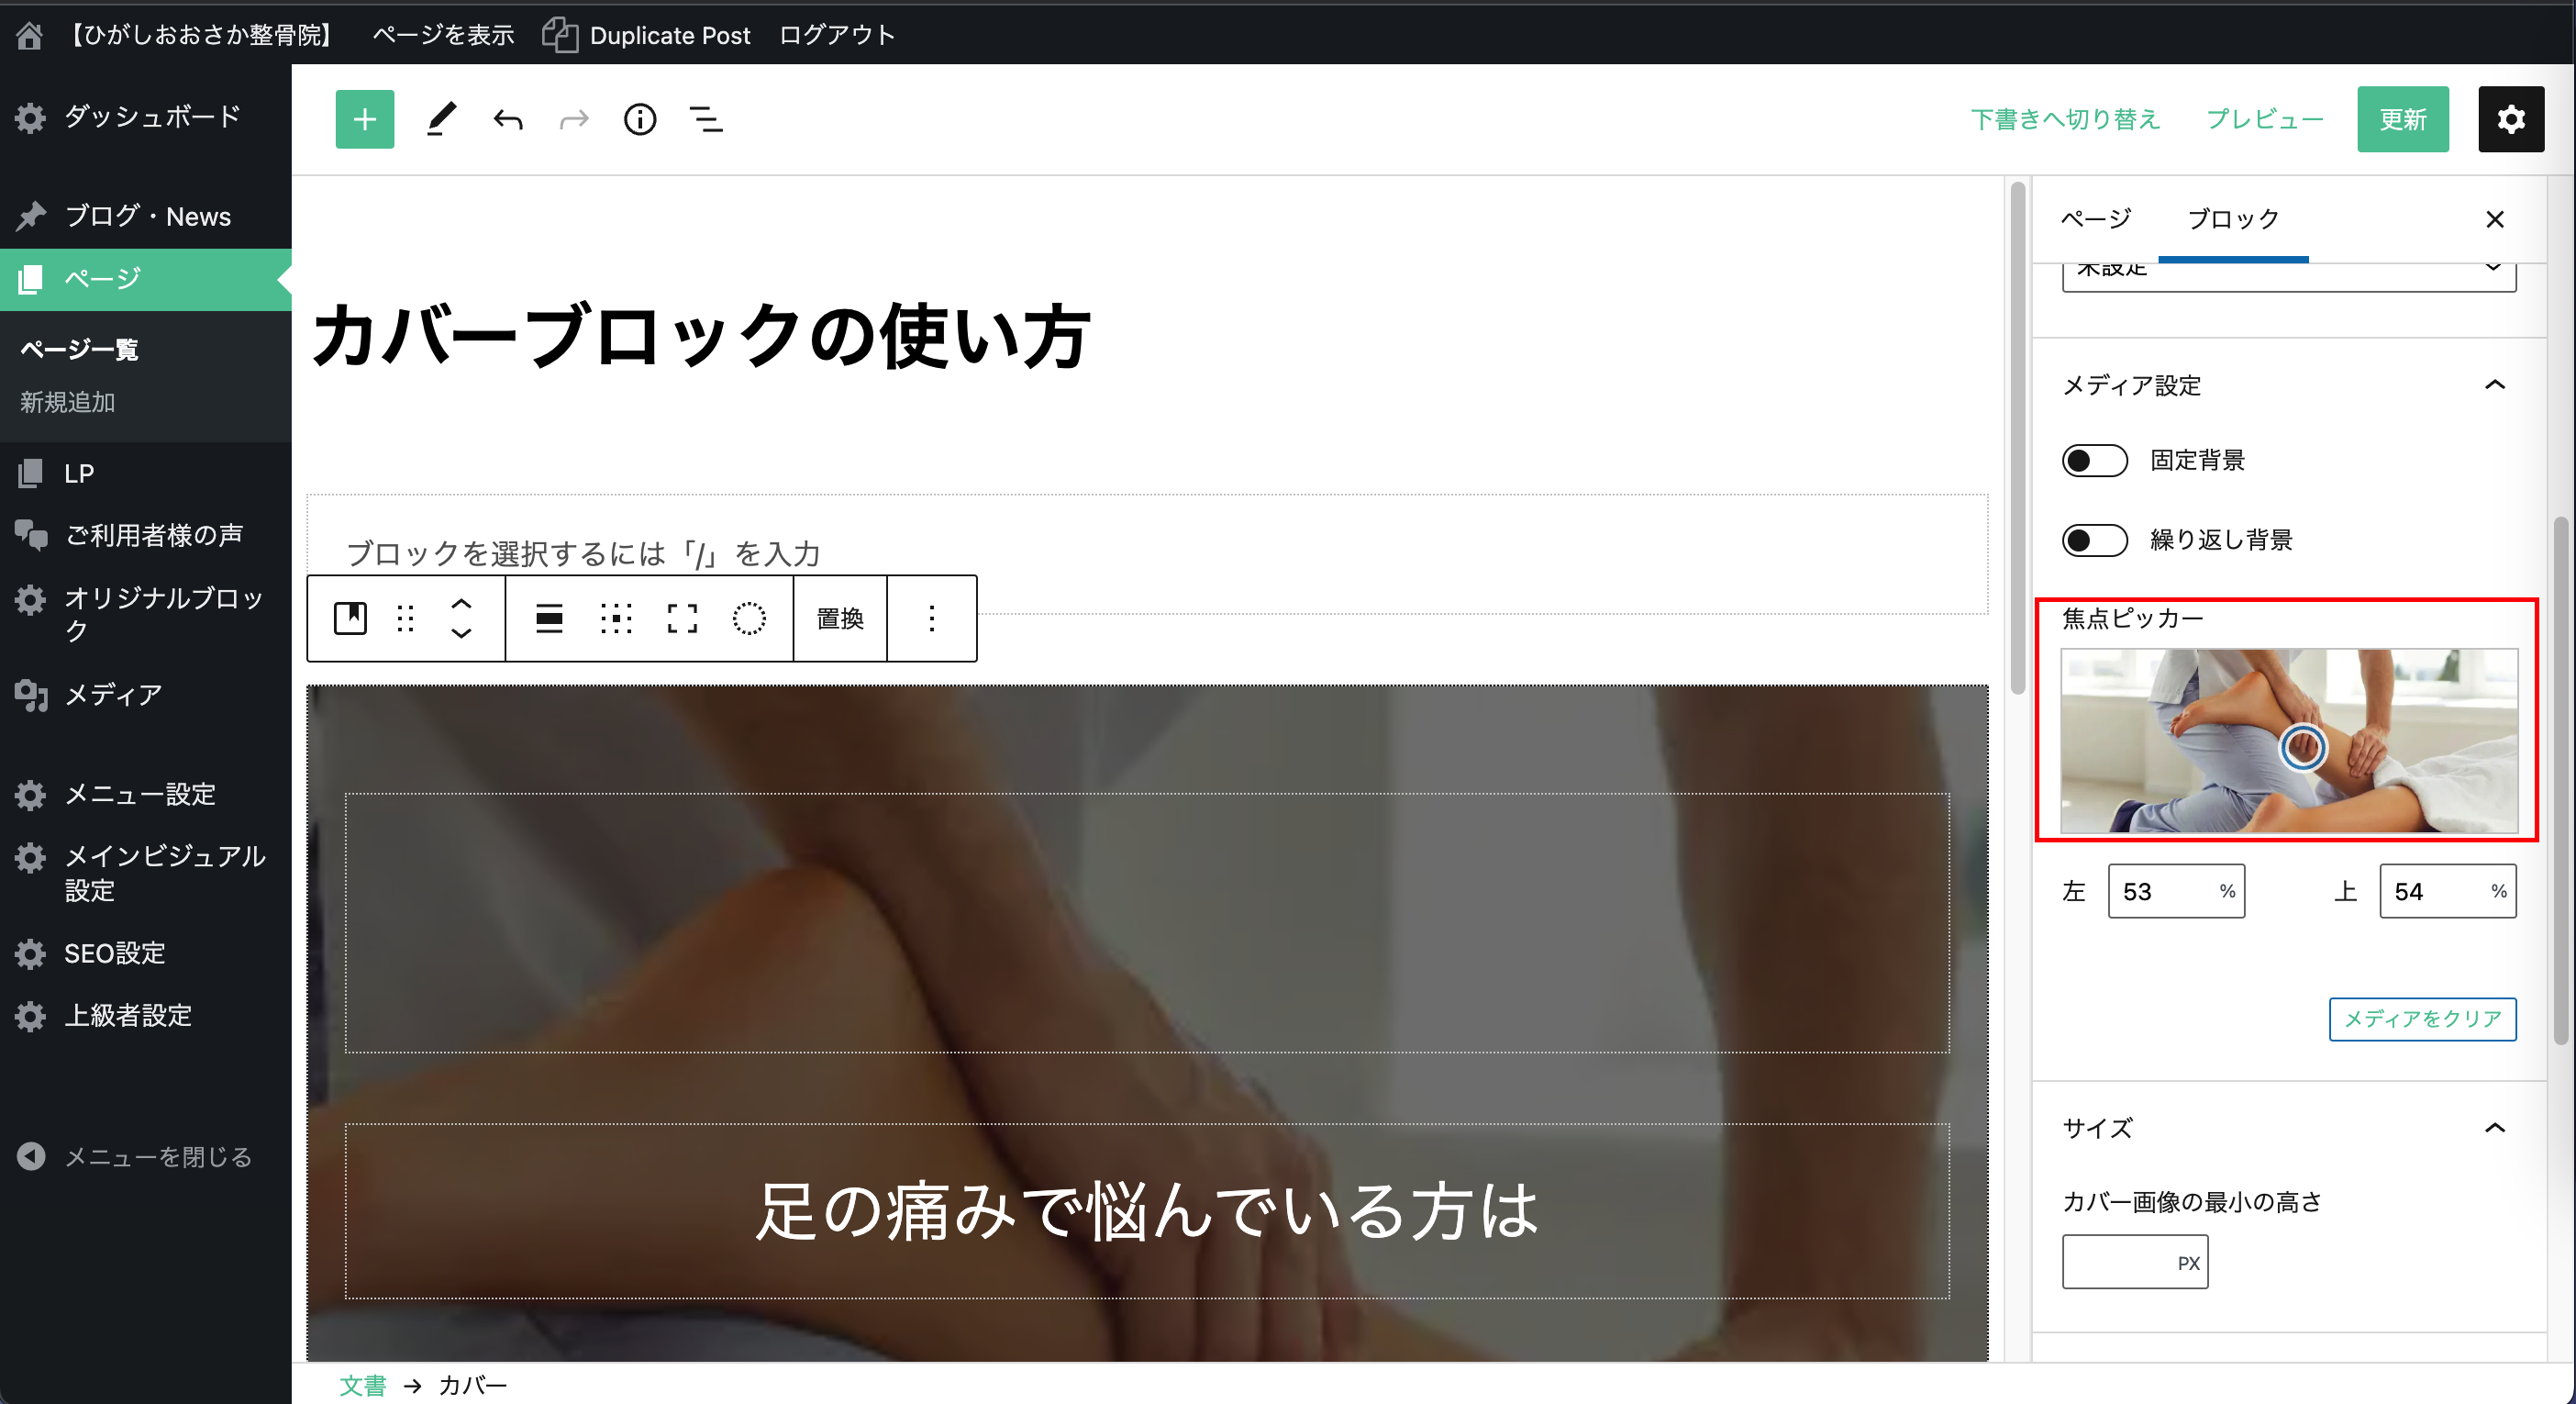Screen dimensions: 2576x1404
Task: Click the 更新 update button
Action: tap(2402, 120)
